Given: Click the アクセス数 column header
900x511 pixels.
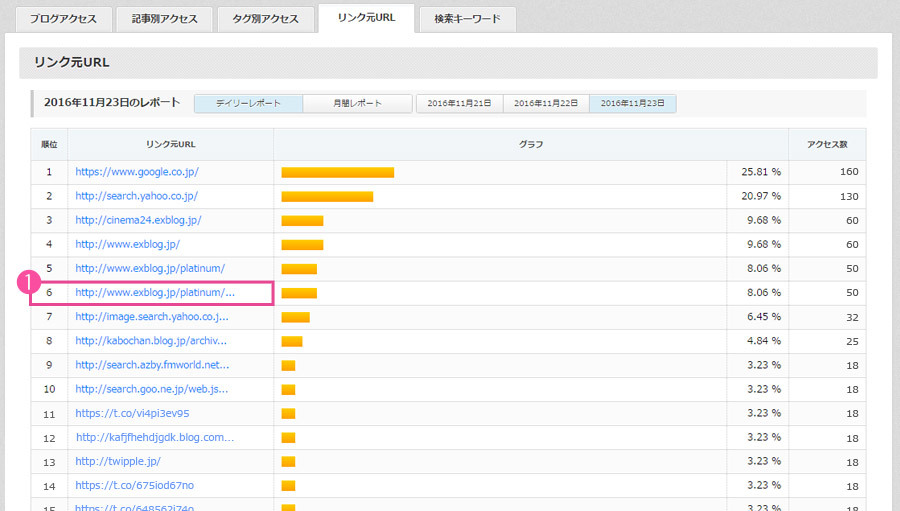Looking at the screenshot, I should (x=827, y=144).
